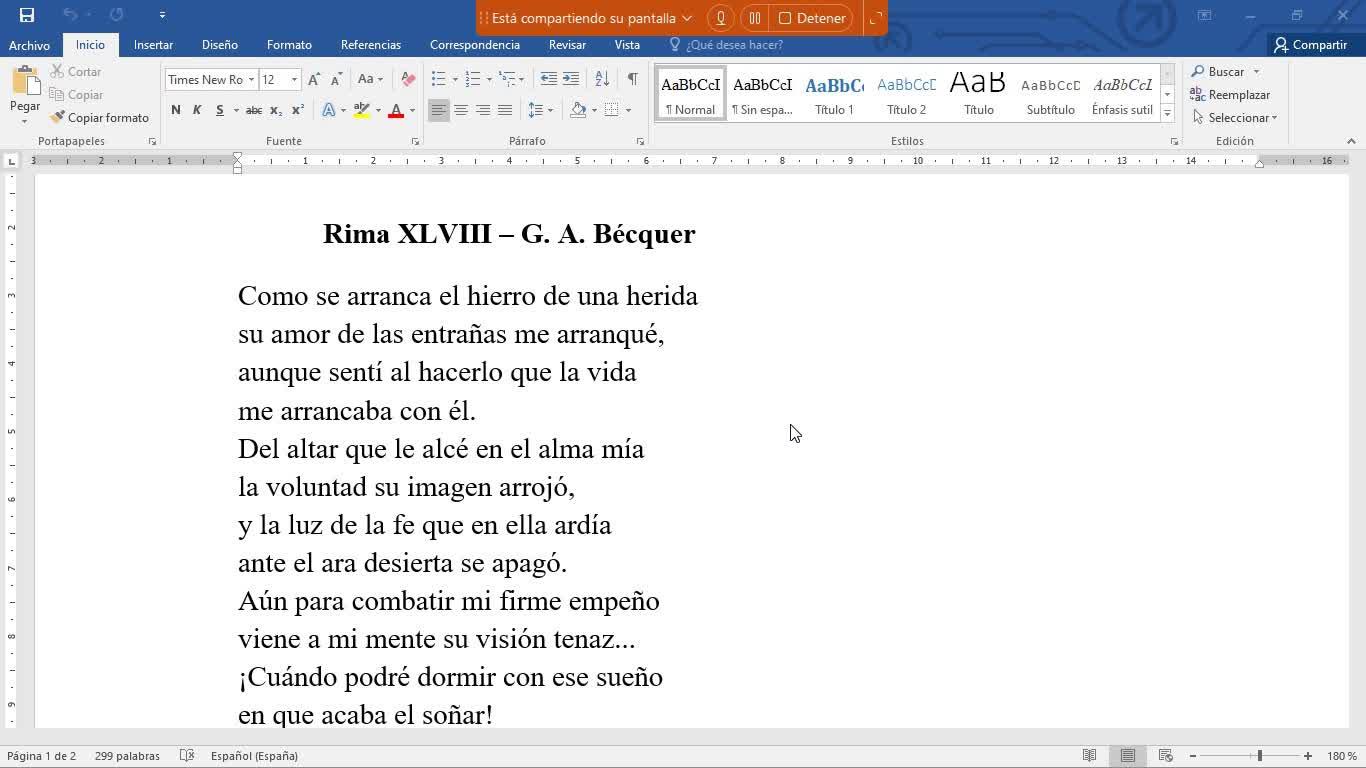Click Detener to stop screen sharing

812,18
